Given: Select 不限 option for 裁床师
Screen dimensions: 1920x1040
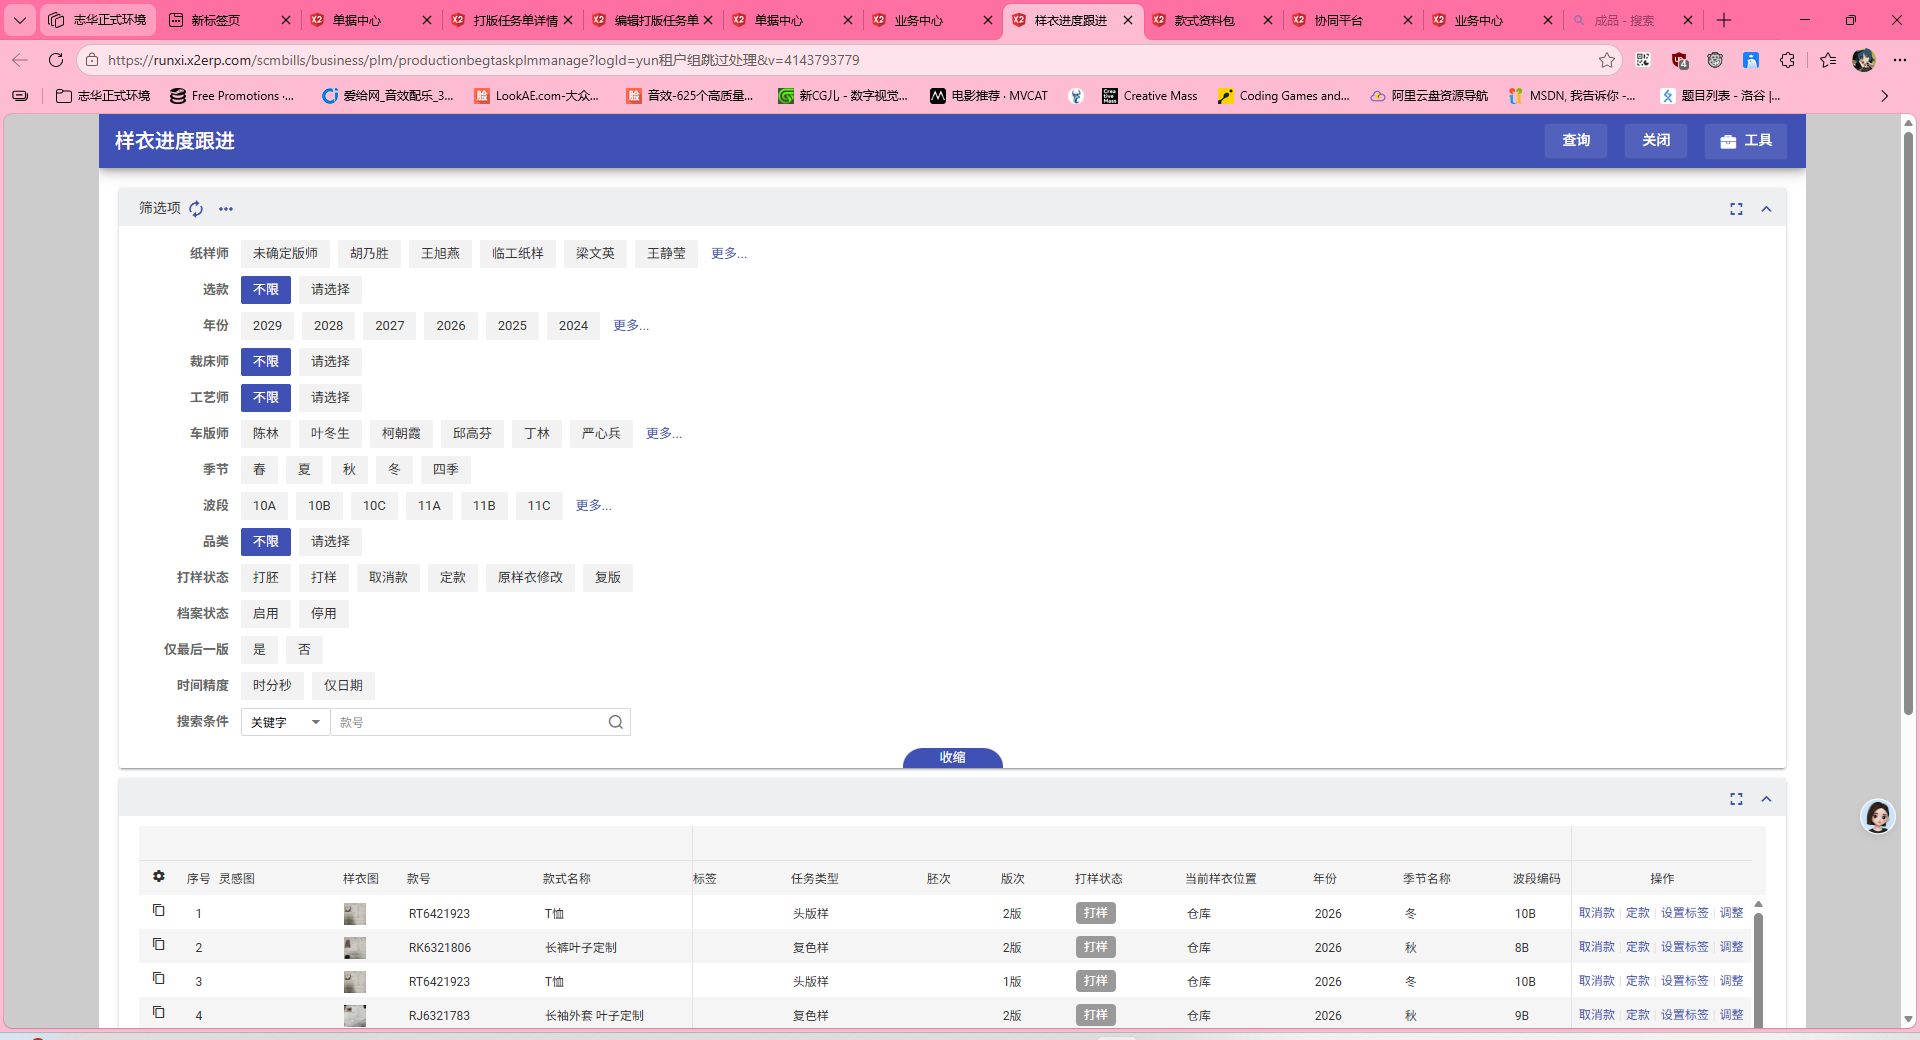Looking at the screenshot, I should pyautogui.click(x=266, y=362).
